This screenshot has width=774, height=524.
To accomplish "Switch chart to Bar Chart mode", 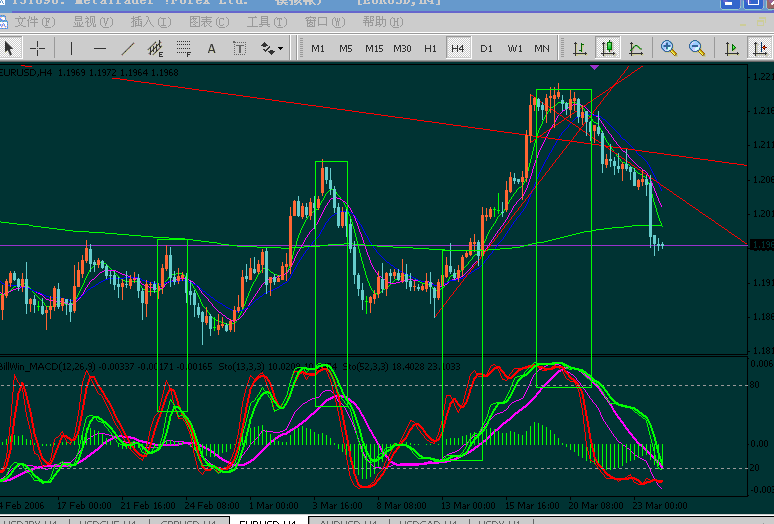I will pos(580,48).
